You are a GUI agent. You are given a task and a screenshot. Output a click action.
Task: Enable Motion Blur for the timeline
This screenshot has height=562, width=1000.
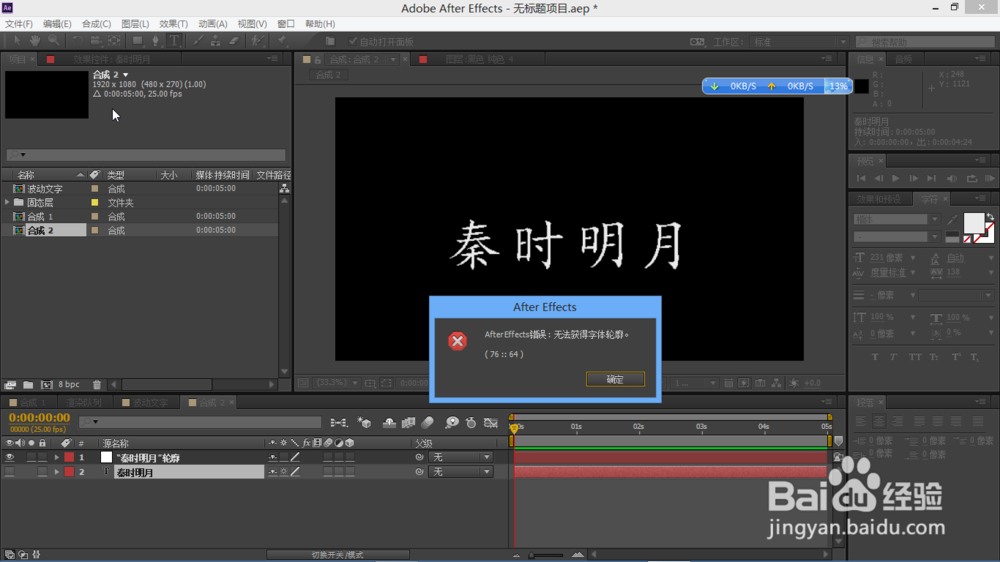point(428,422)
